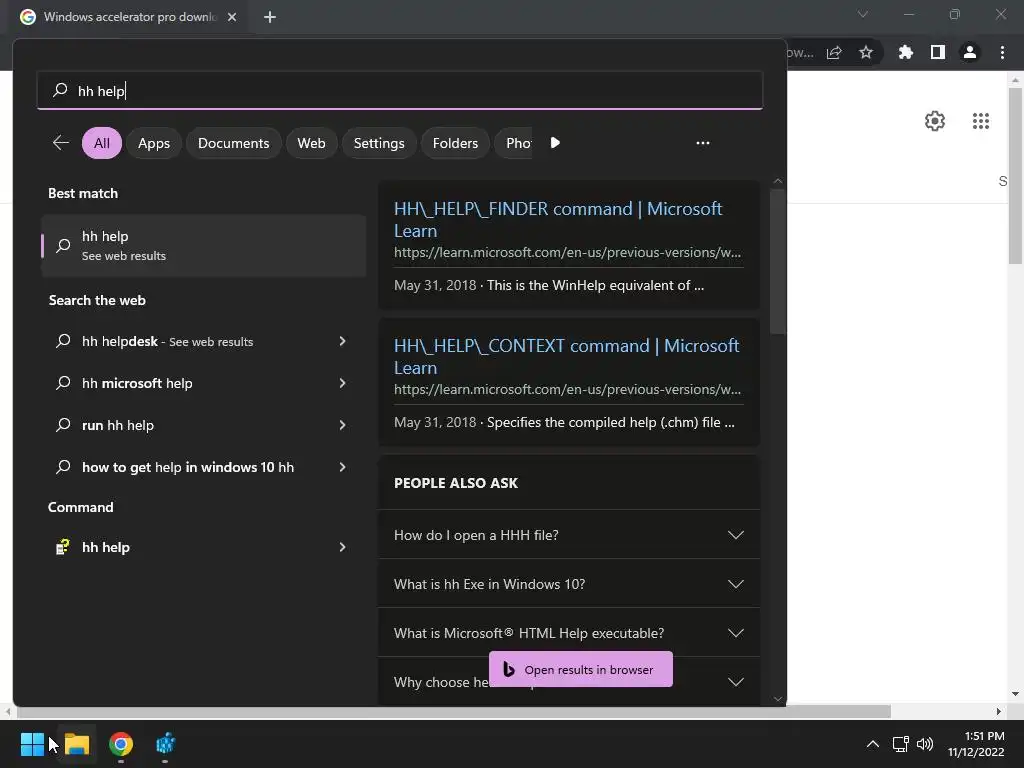Open File Explorer from the taskbar
Screen dimensions: 1024x768
tap(77, 744)
